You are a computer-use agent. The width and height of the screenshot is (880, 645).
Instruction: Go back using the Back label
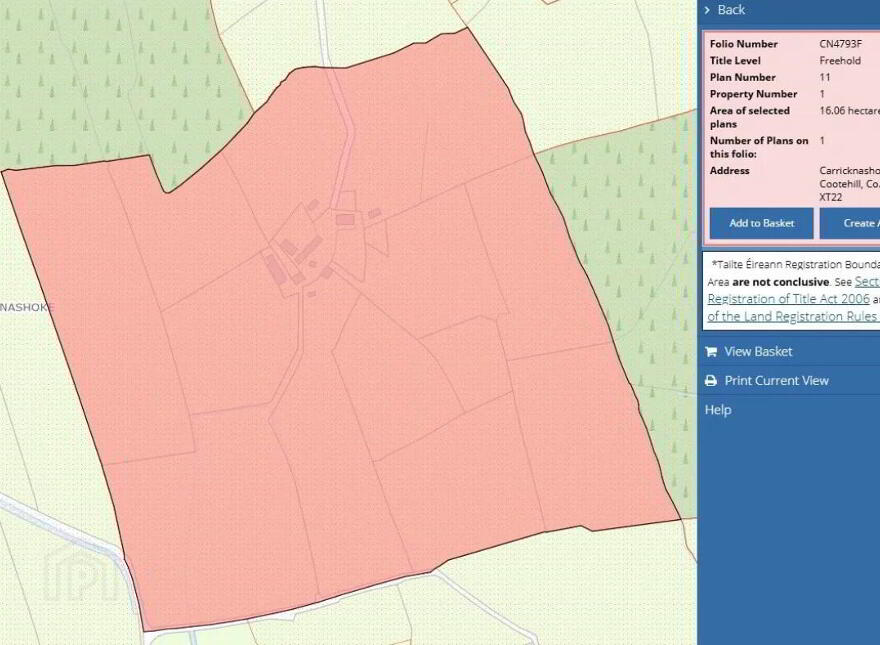(x=731, y=10)
